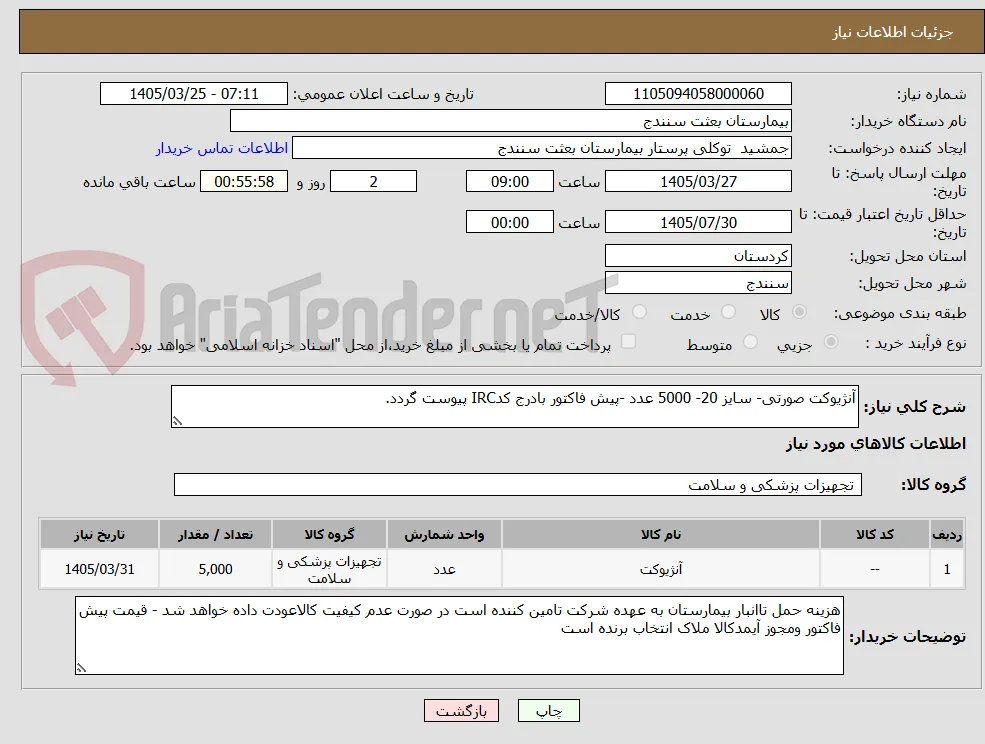985x744 pixels.
Task: Click the need date cell 1405/03/31
Action: pyautogui.click(x=99, y=569)
